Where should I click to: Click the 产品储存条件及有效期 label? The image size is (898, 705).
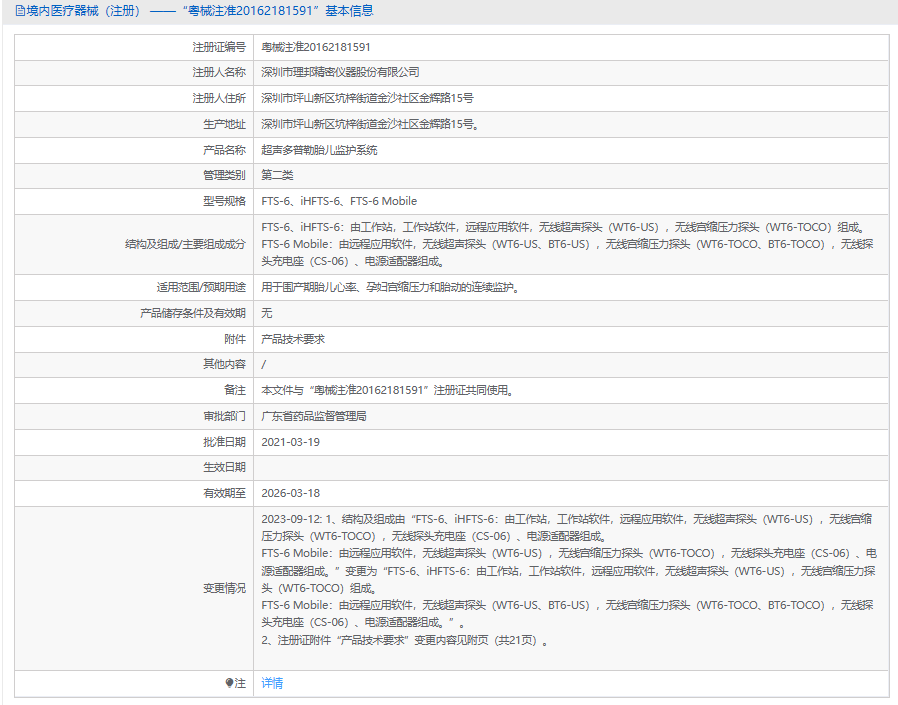[x=192, y=313]
